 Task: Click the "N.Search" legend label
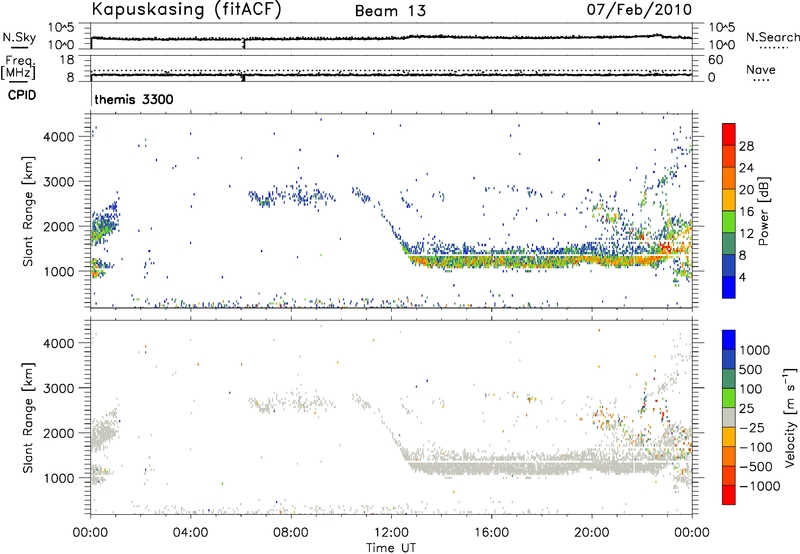(x=772, y=37)
